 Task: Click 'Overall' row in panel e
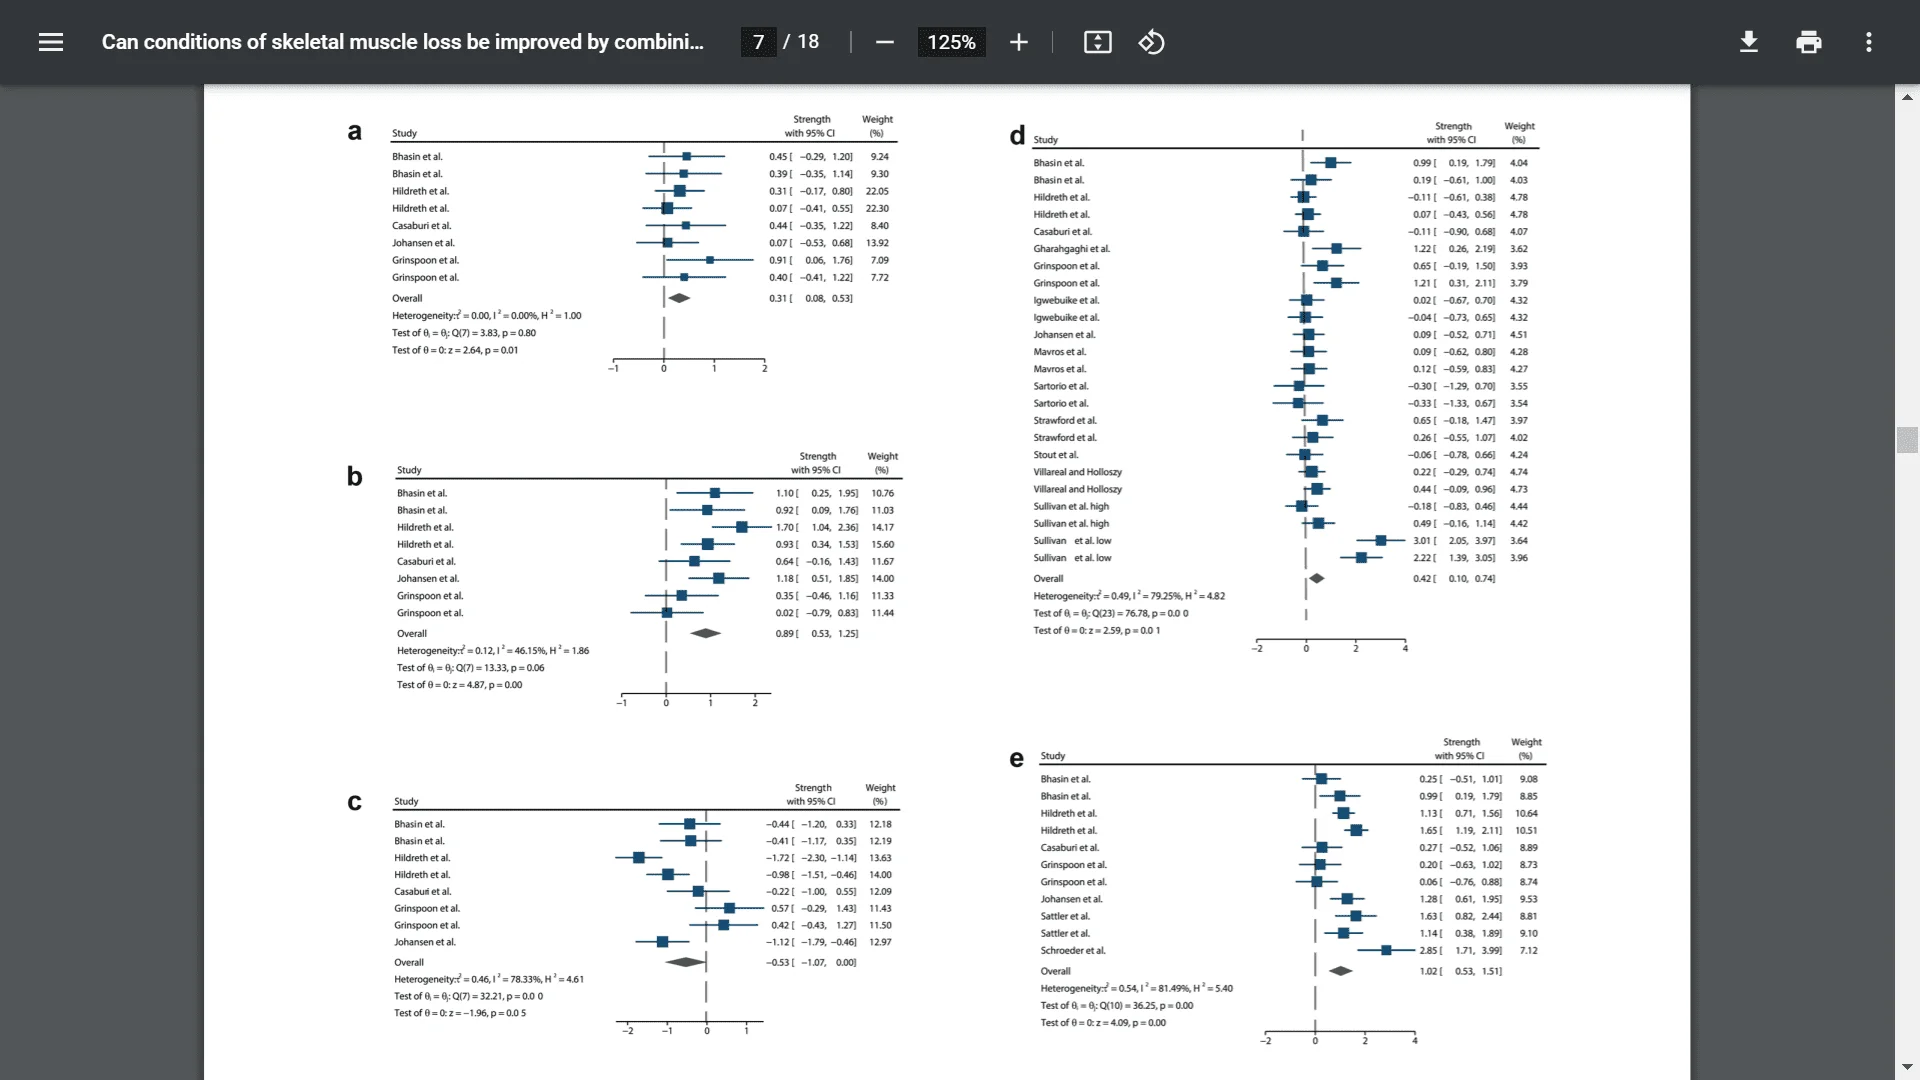[x=1273, y=971]
